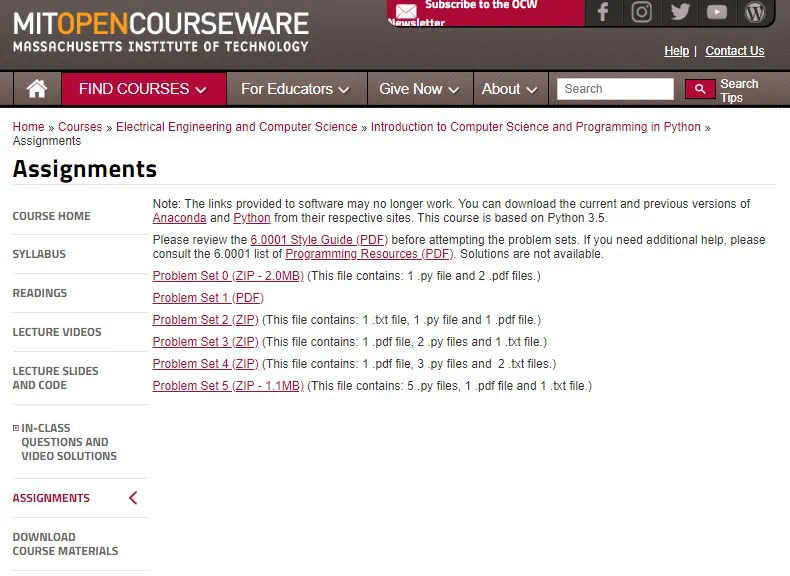Expand the FIND COURSES dropdown
This screenshot has height=576, width=790.
143,89
